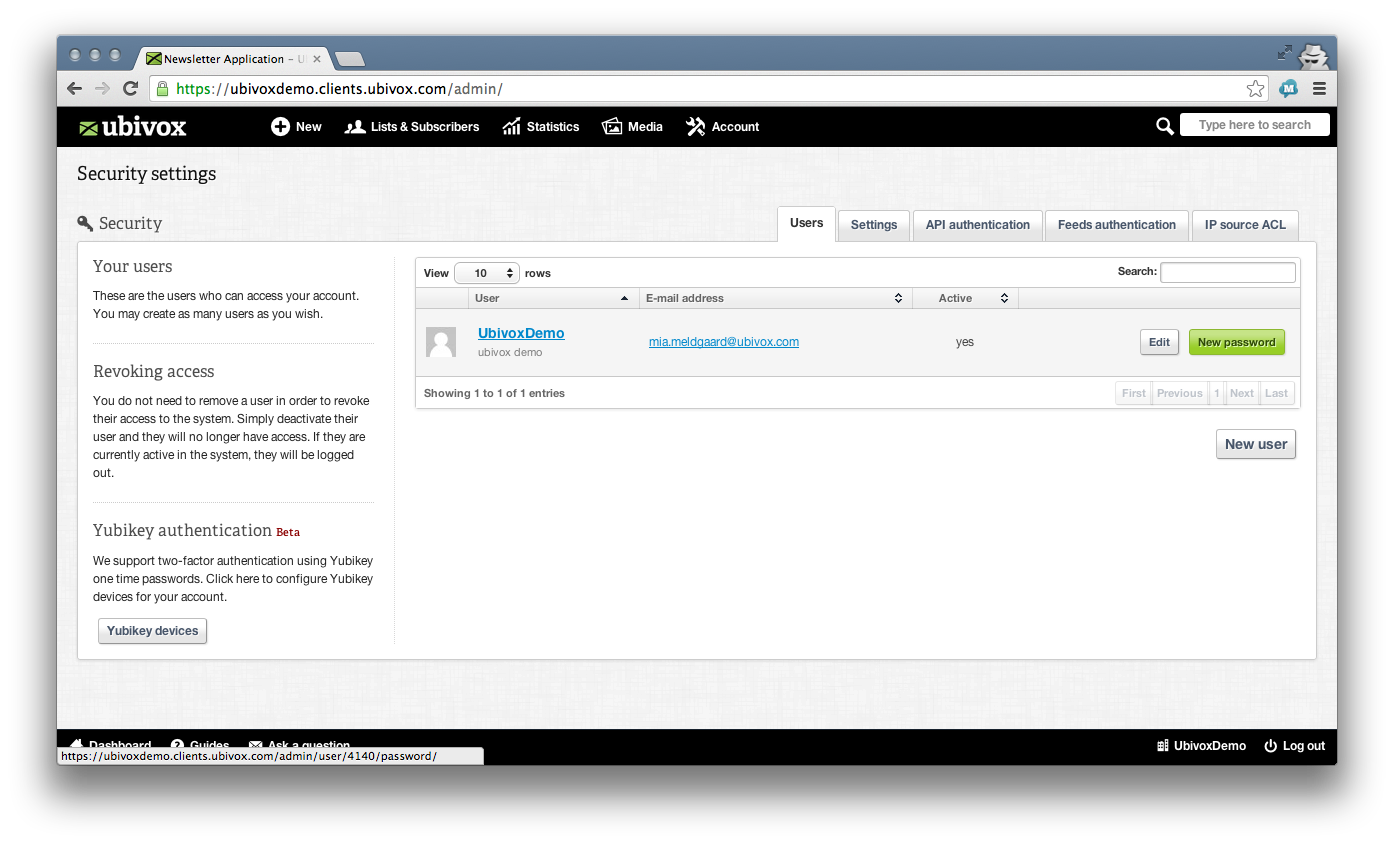Image resolution: width=1394 pixels, height=844 pixels.
Task: Open a new browser tab
Action: [x=349, y=60]
